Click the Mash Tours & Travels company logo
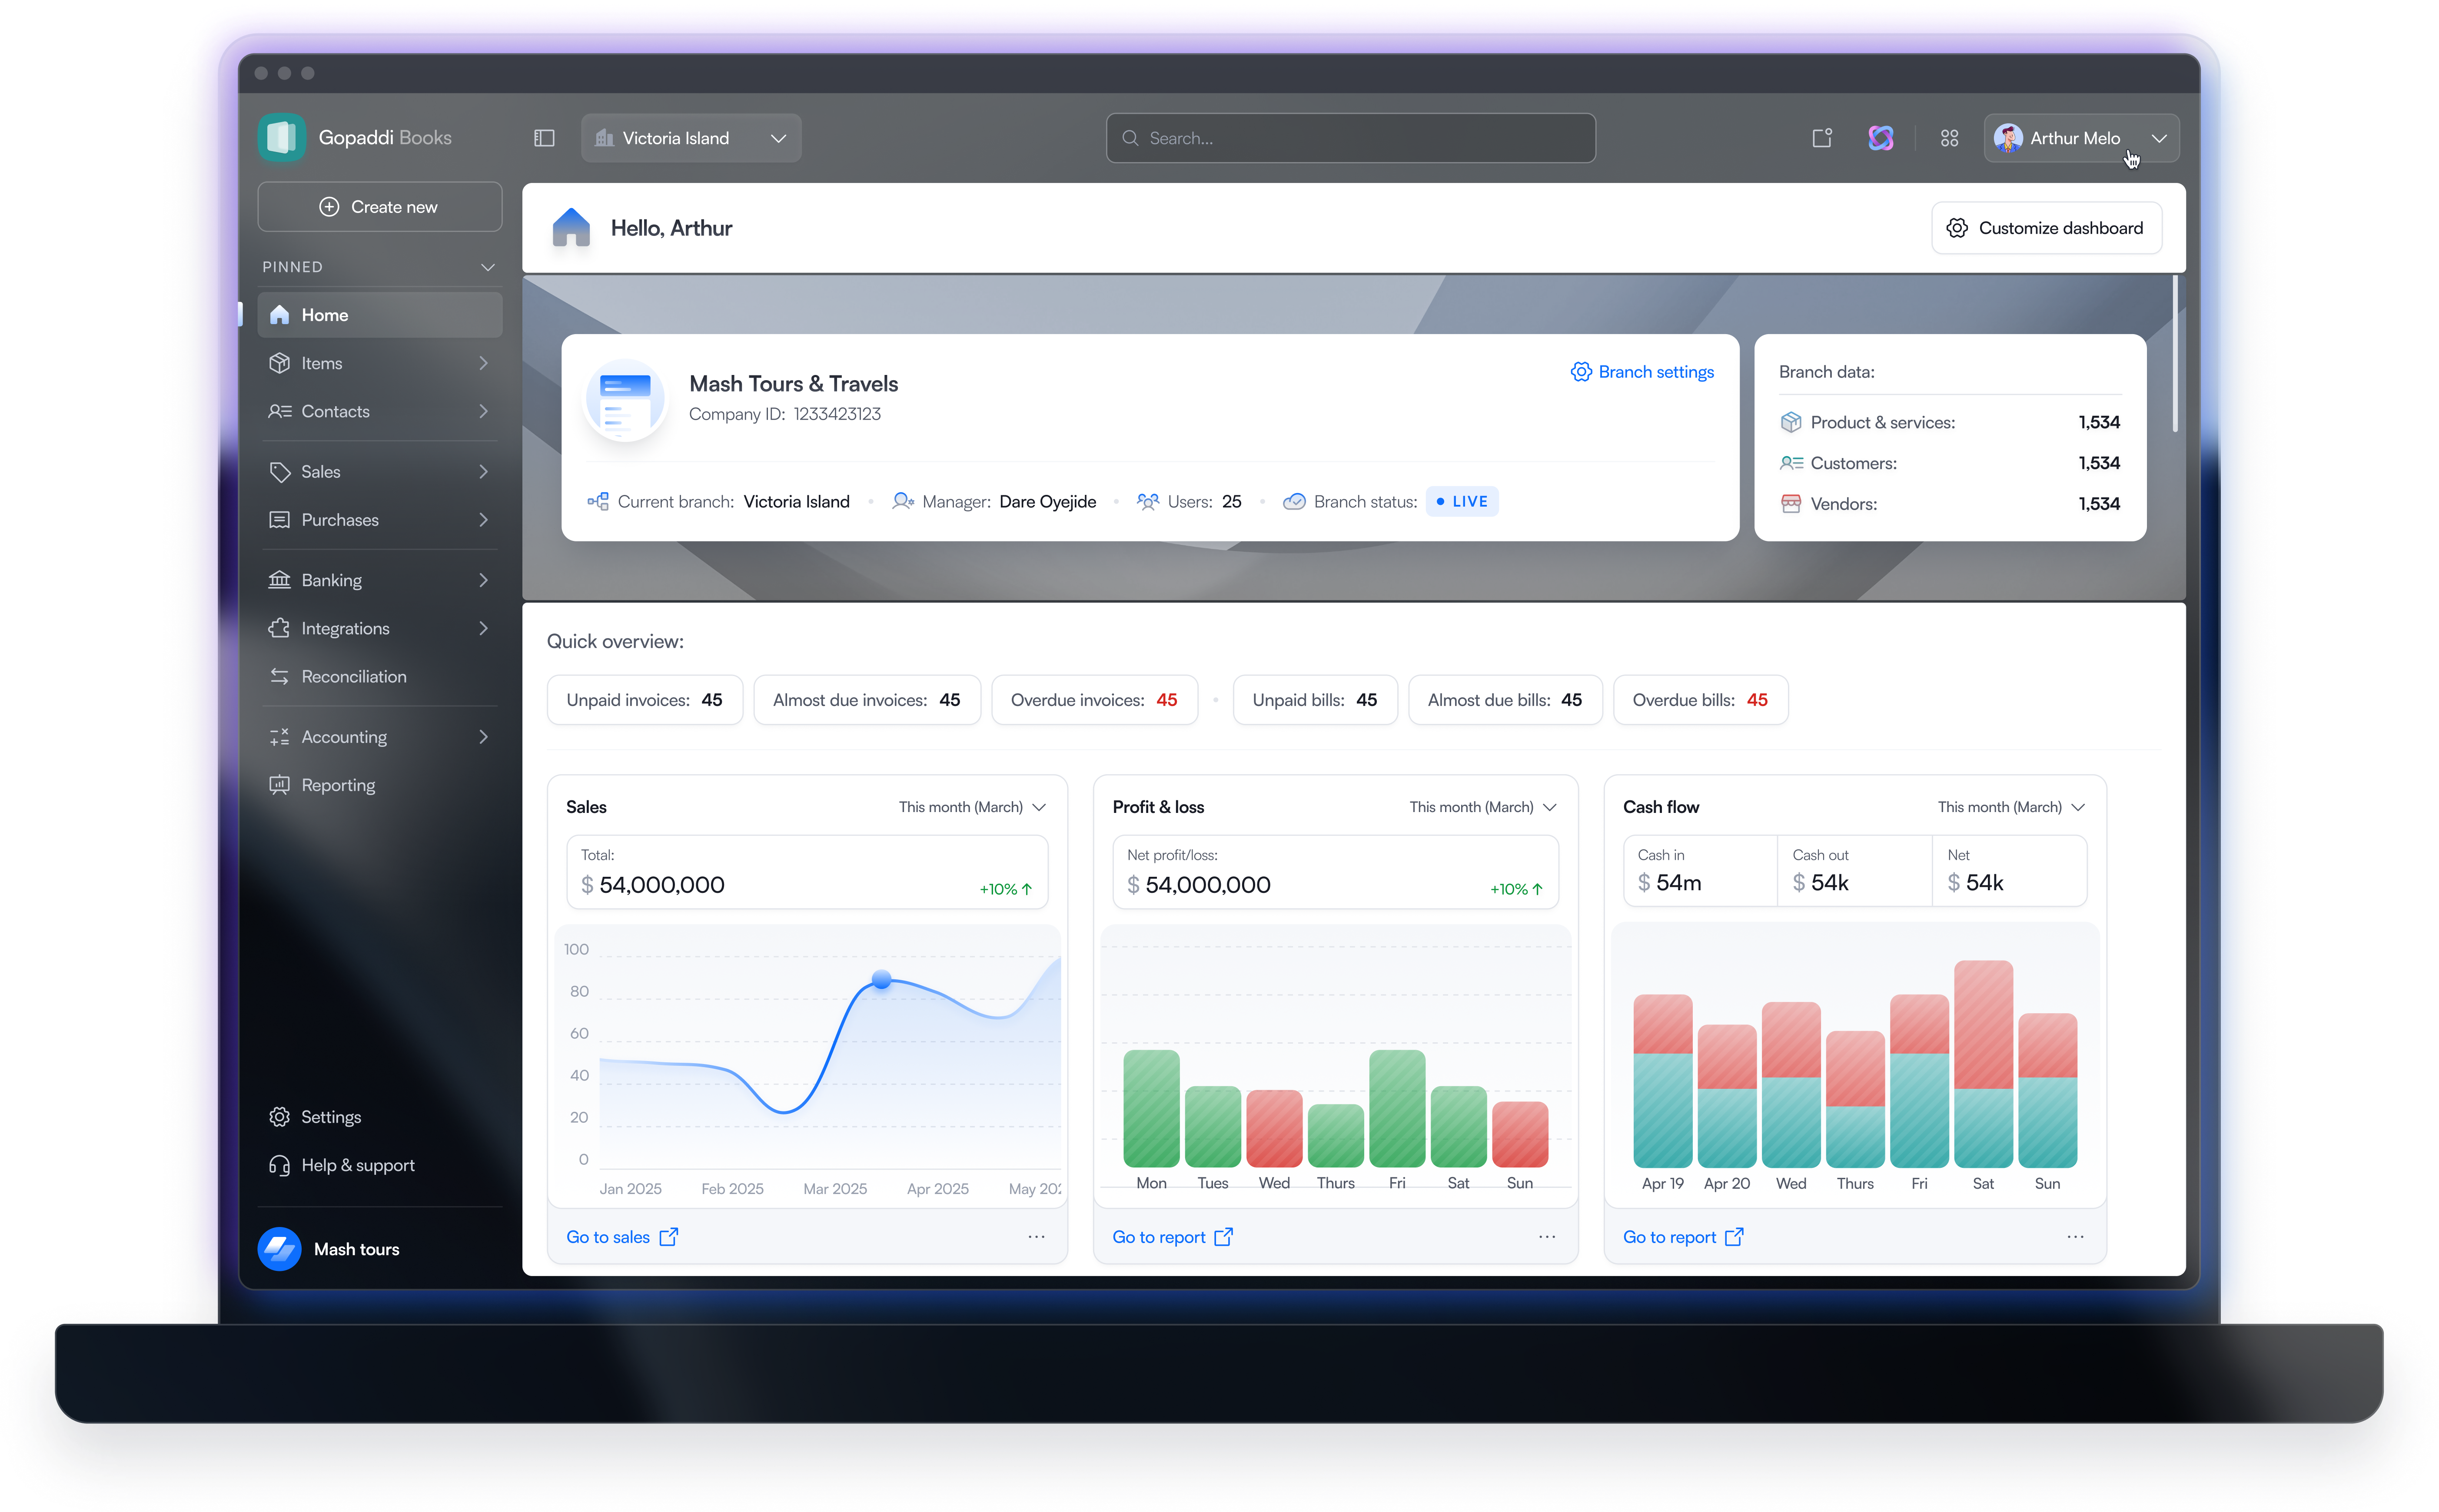 626,399
